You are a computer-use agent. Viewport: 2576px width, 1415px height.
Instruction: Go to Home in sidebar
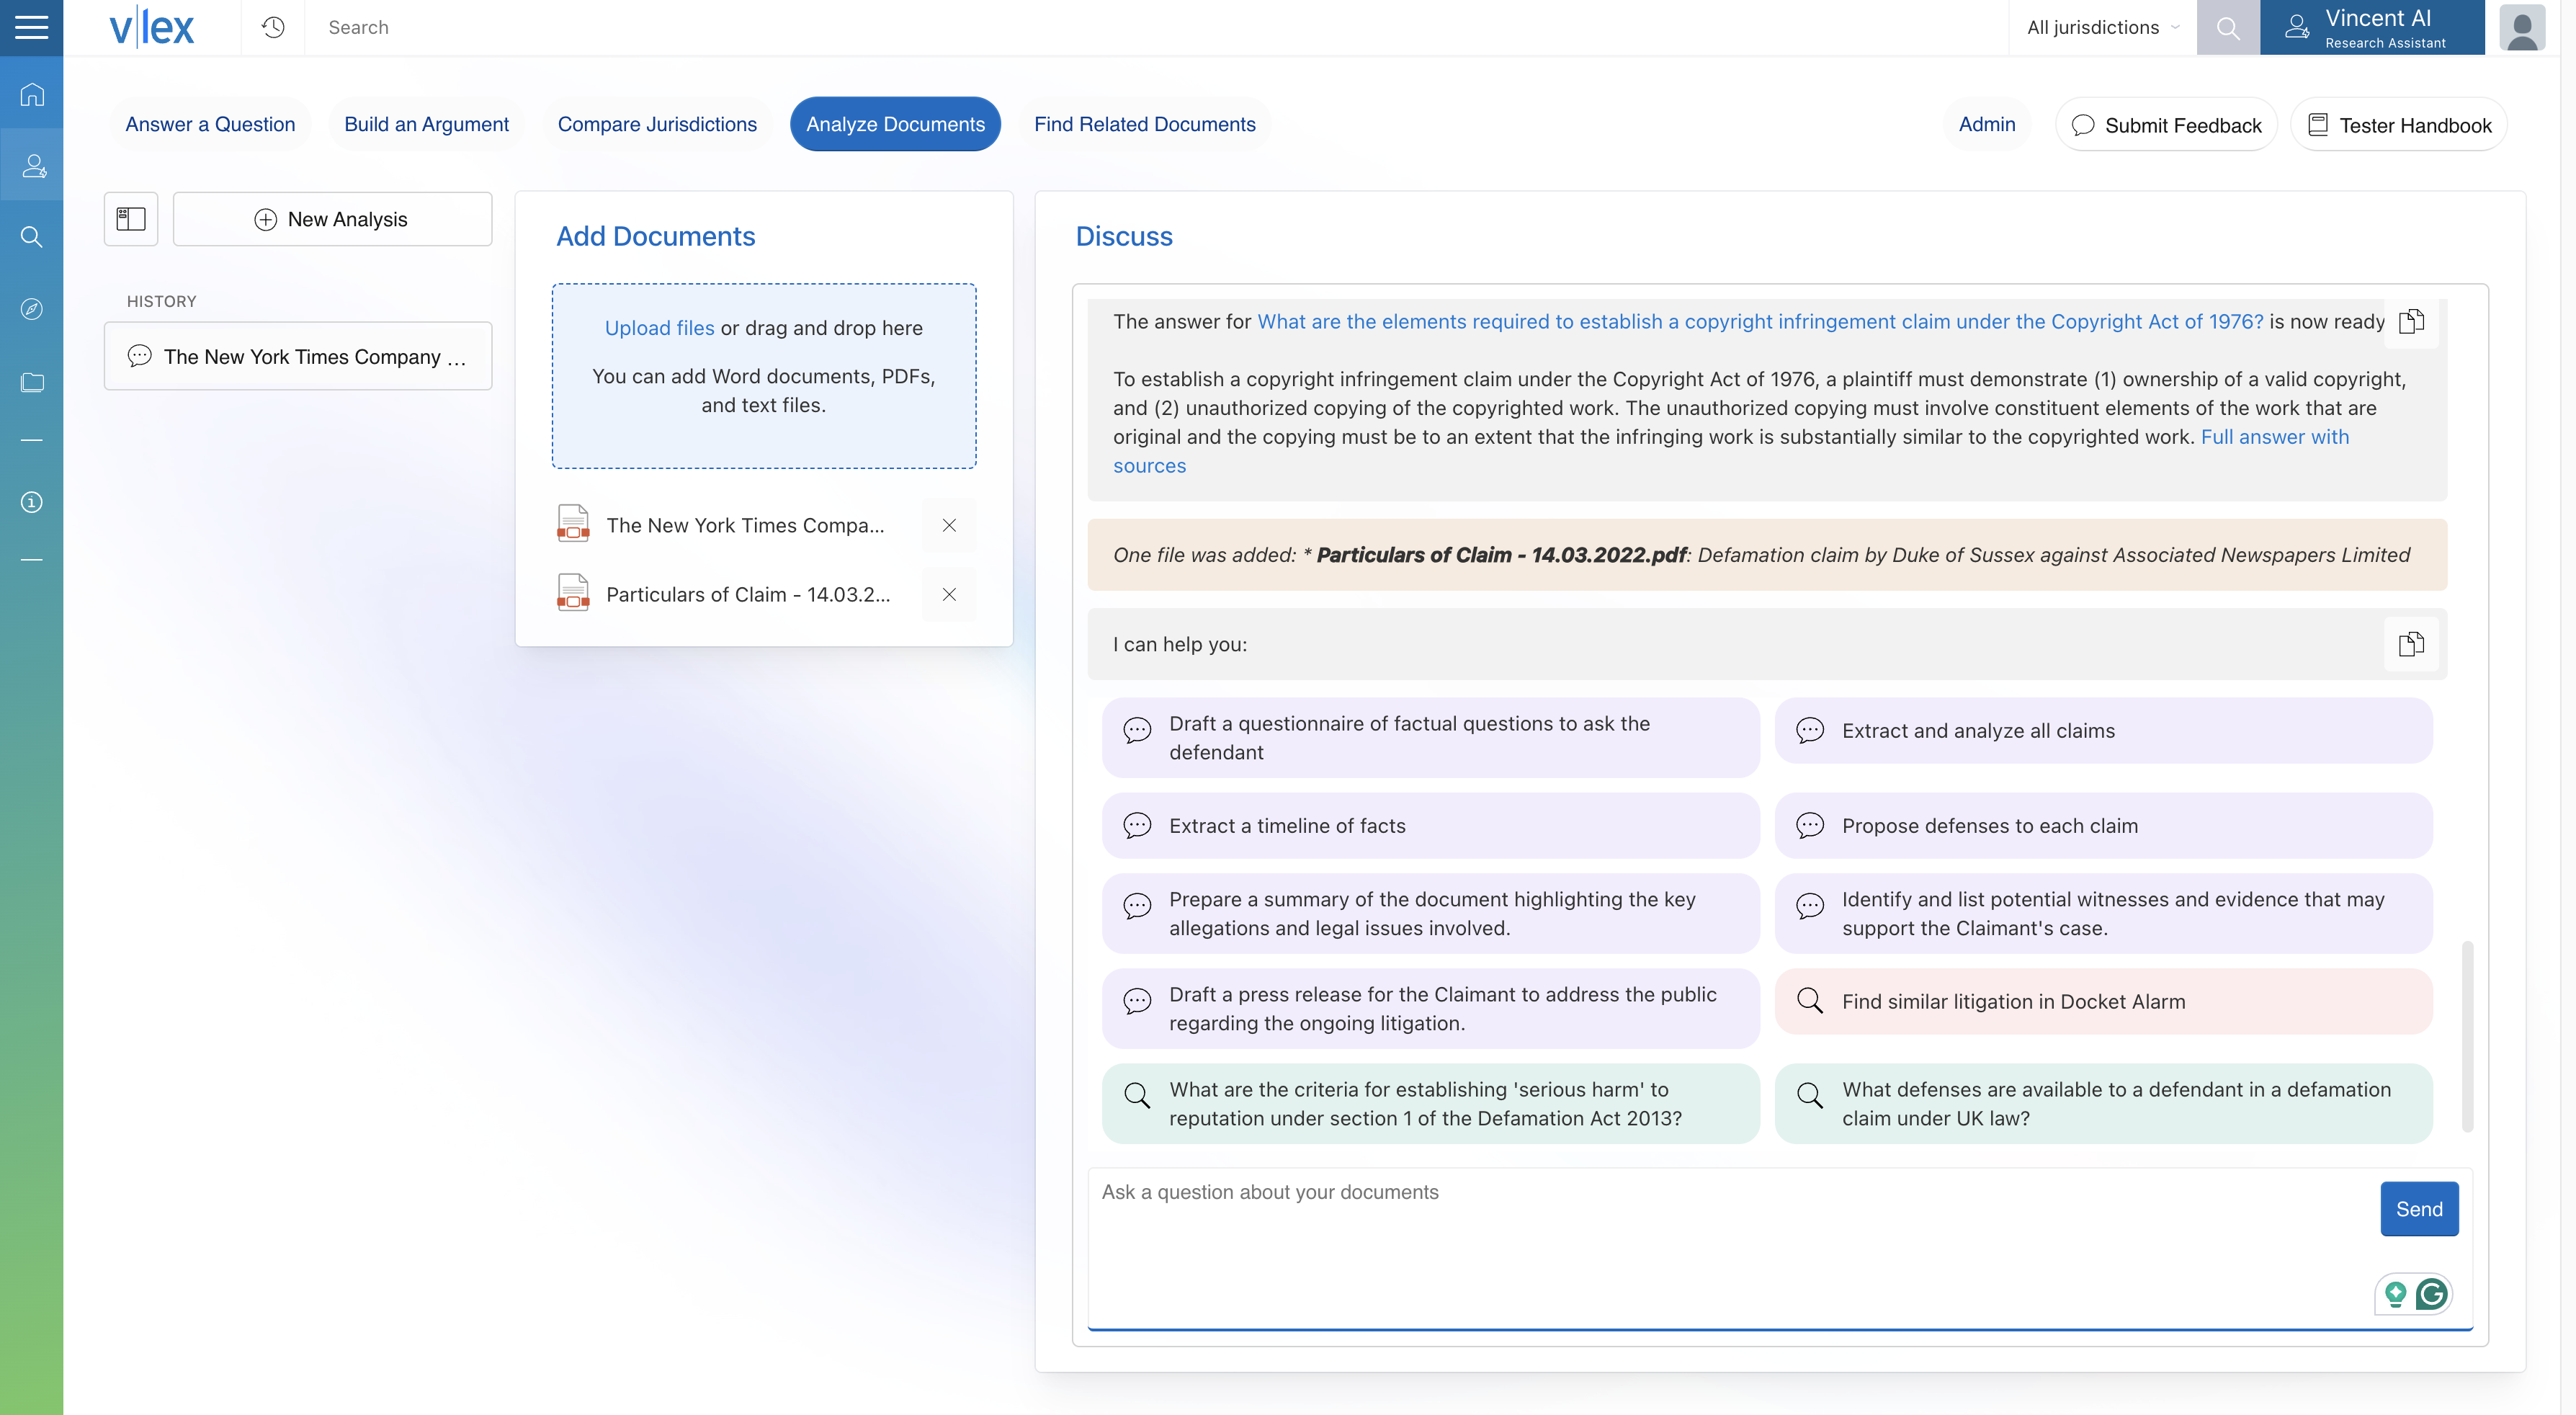(x=32, y=94)
